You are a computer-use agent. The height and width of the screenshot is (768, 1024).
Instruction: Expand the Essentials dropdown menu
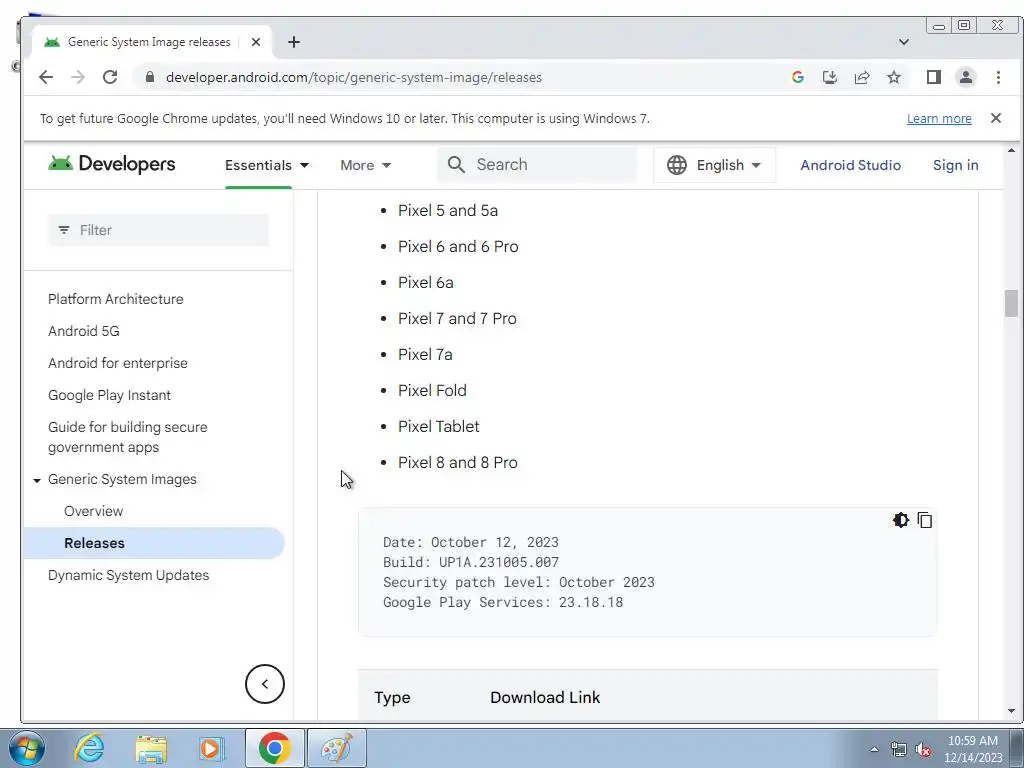point(267,165)
